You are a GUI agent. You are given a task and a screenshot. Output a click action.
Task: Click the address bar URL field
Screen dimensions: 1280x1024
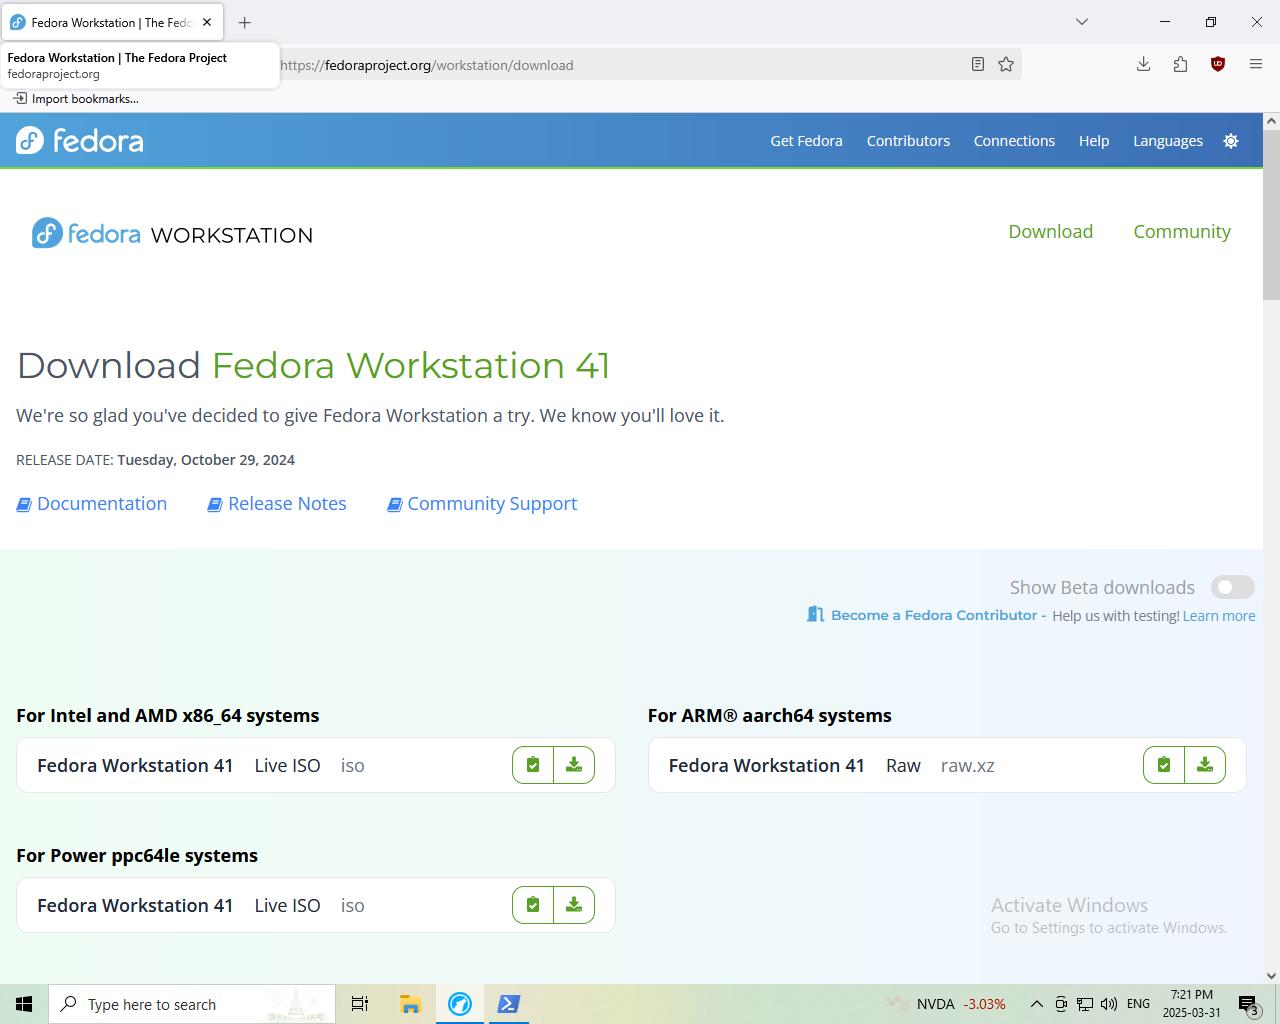pyautogui.click(x=618, y=65)
